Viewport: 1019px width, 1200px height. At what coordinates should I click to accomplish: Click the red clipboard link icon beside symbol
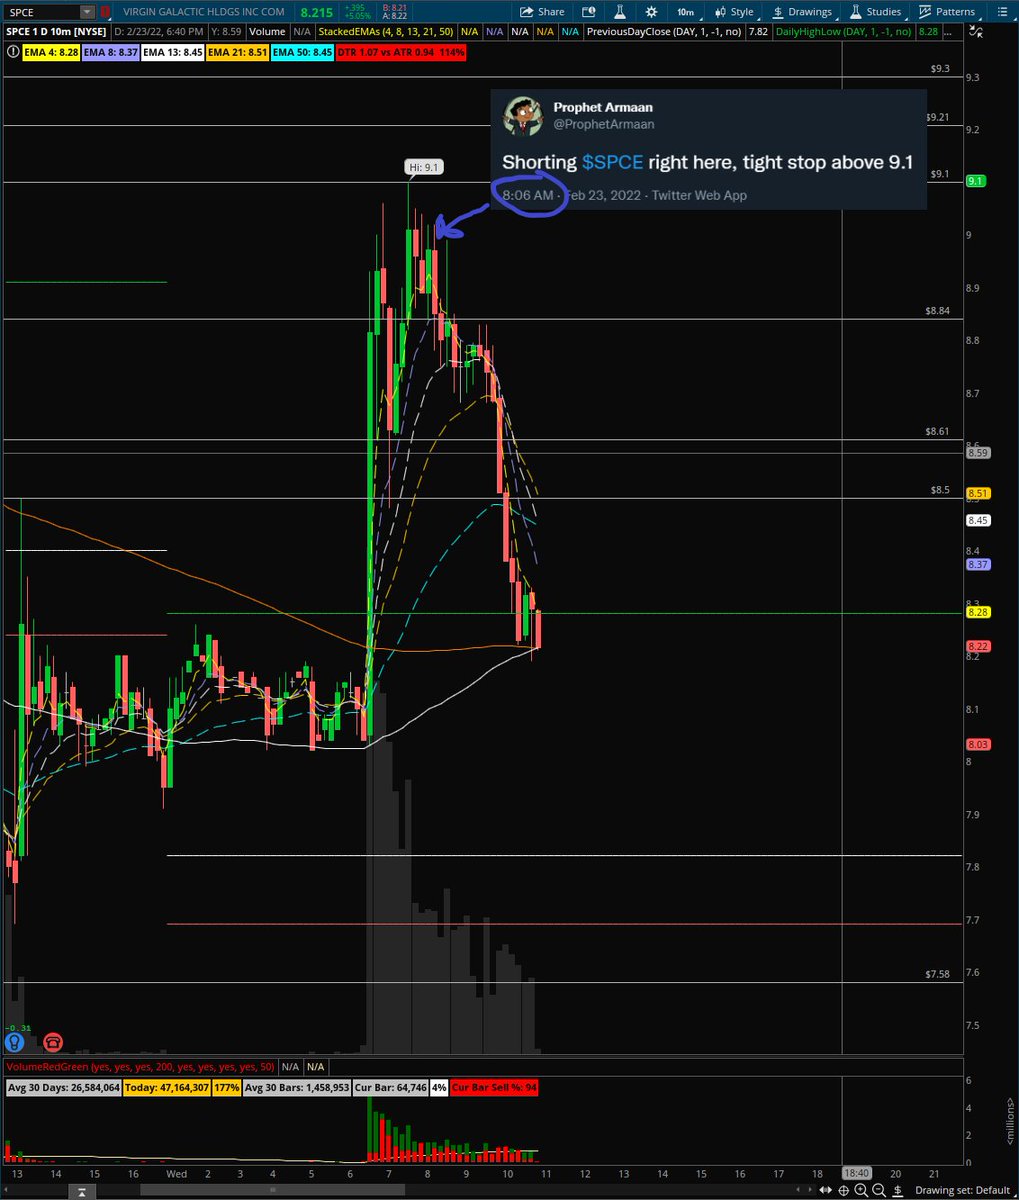tap(104, 12)
